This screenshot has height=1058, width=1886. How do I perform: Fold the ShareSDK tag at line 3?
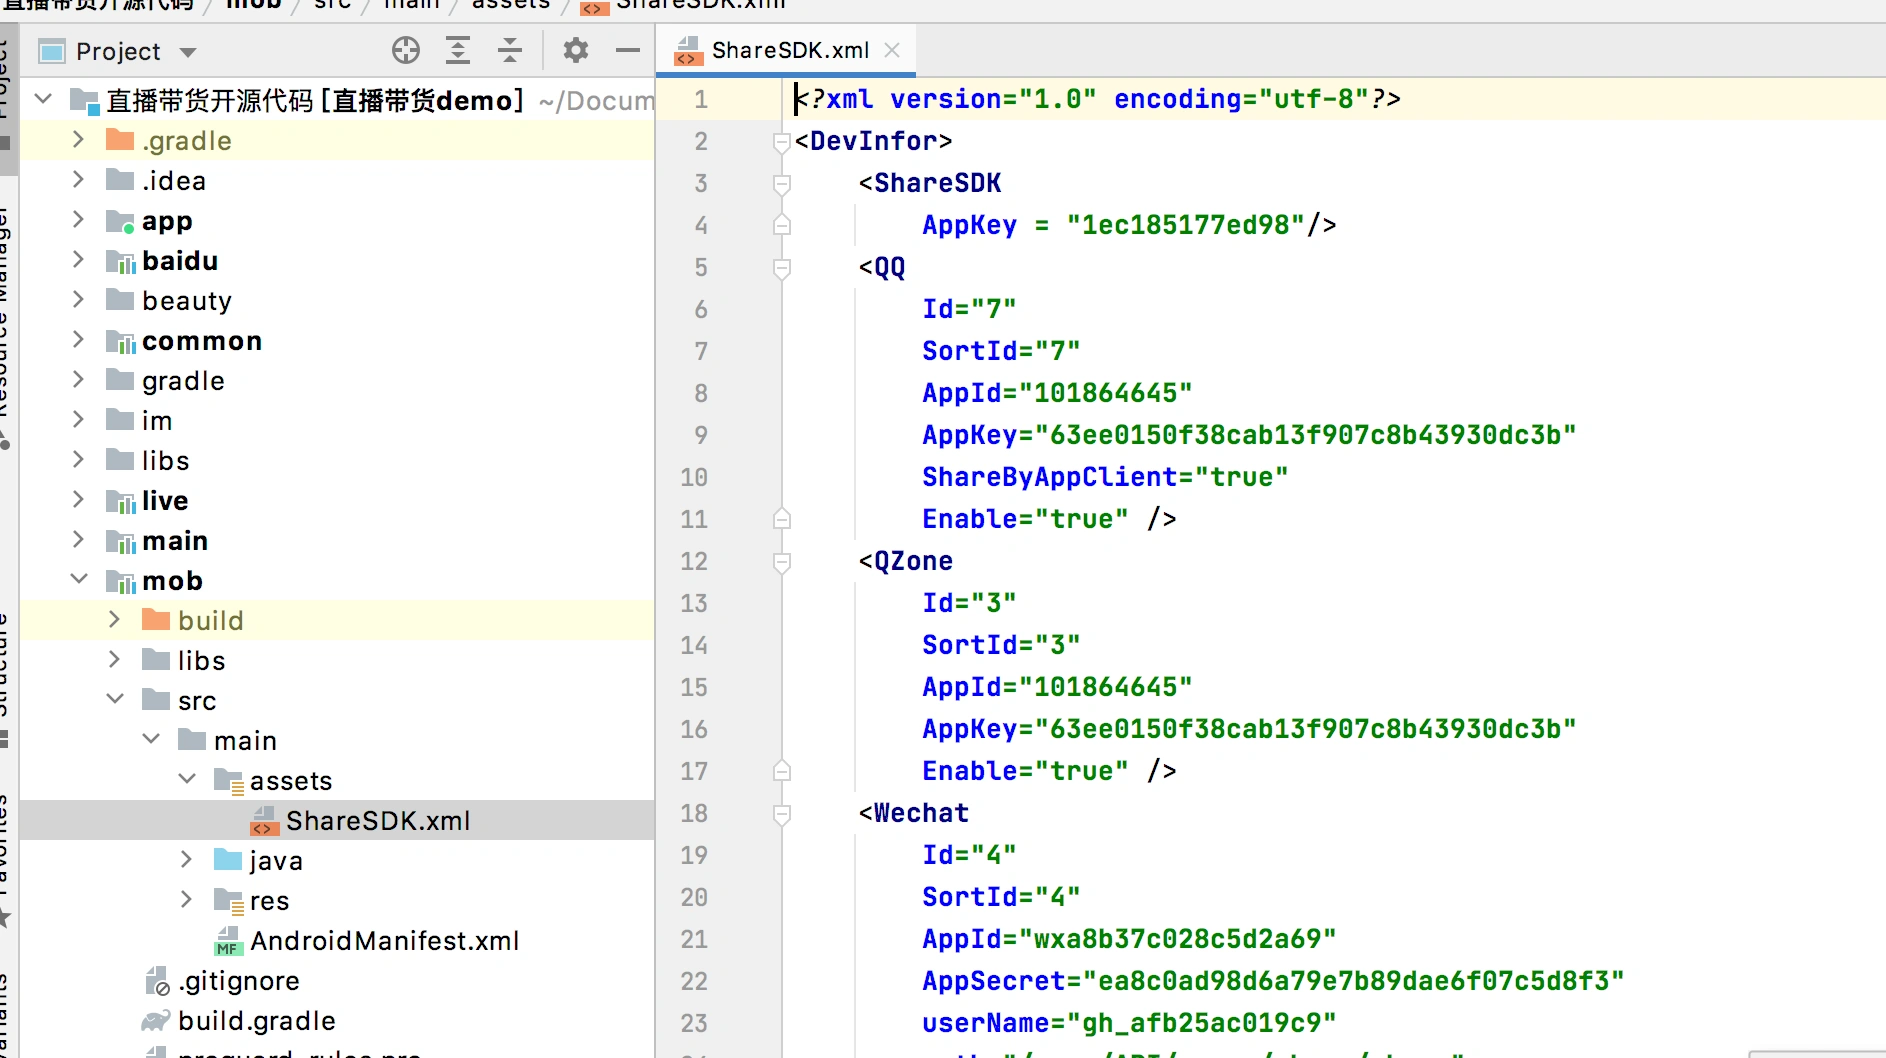(x=782, y=184)
